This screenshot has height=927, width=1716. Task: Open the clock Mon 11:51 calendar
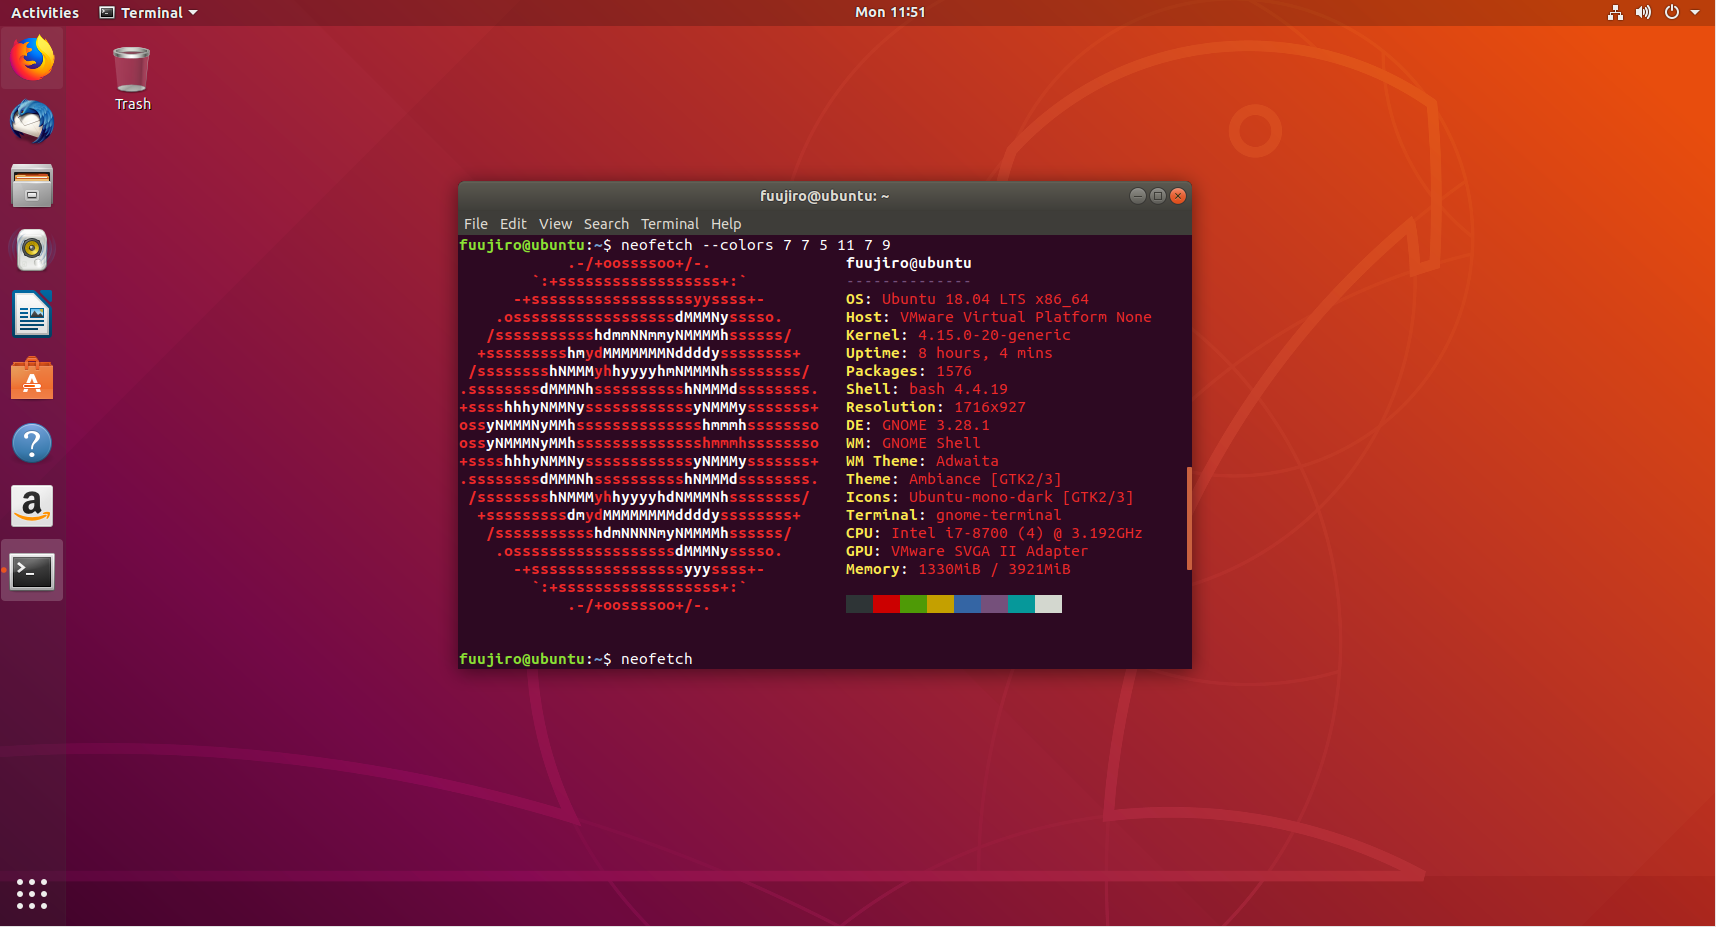click(x=890, y=12)
